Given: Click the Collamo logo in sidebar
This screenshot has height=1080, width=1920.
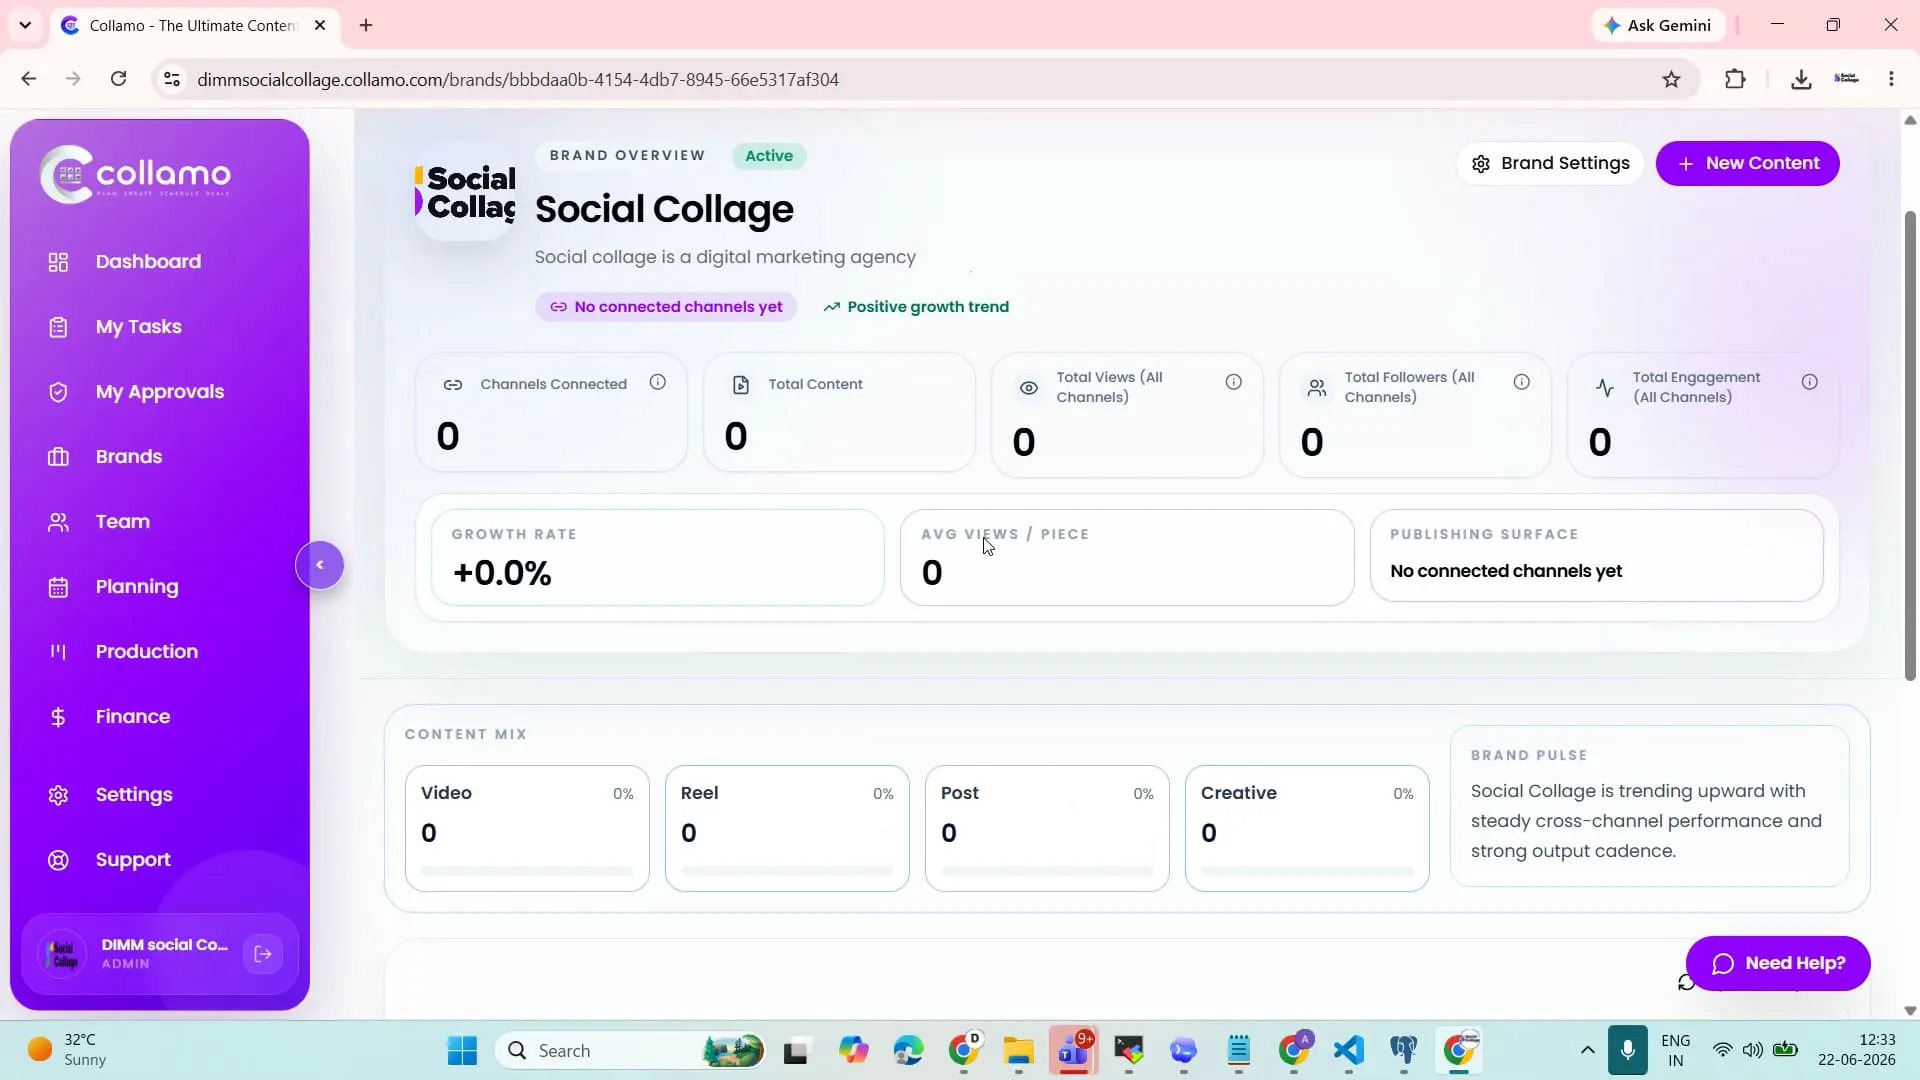Looking at the screenshot, I should tap(135, 175).
